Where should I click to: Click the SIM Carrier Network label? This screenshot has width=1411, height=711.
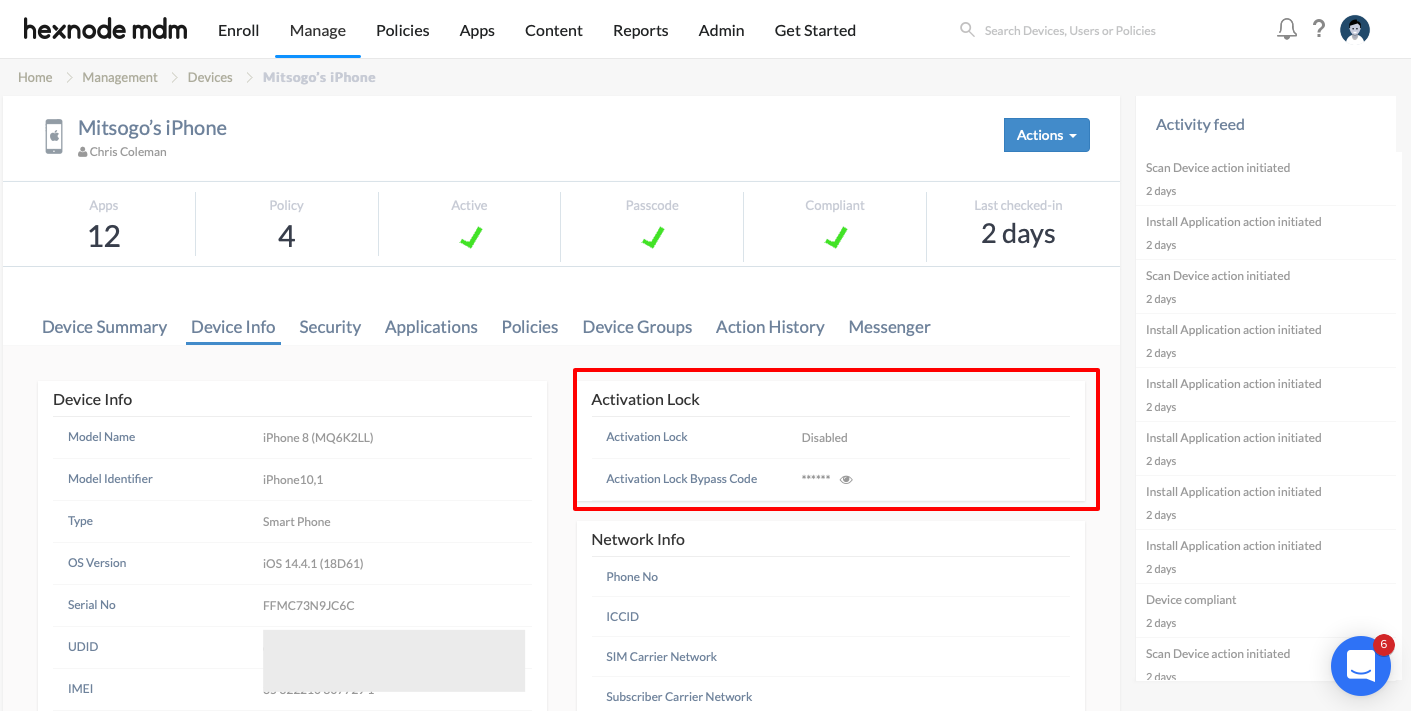(661, 657)
